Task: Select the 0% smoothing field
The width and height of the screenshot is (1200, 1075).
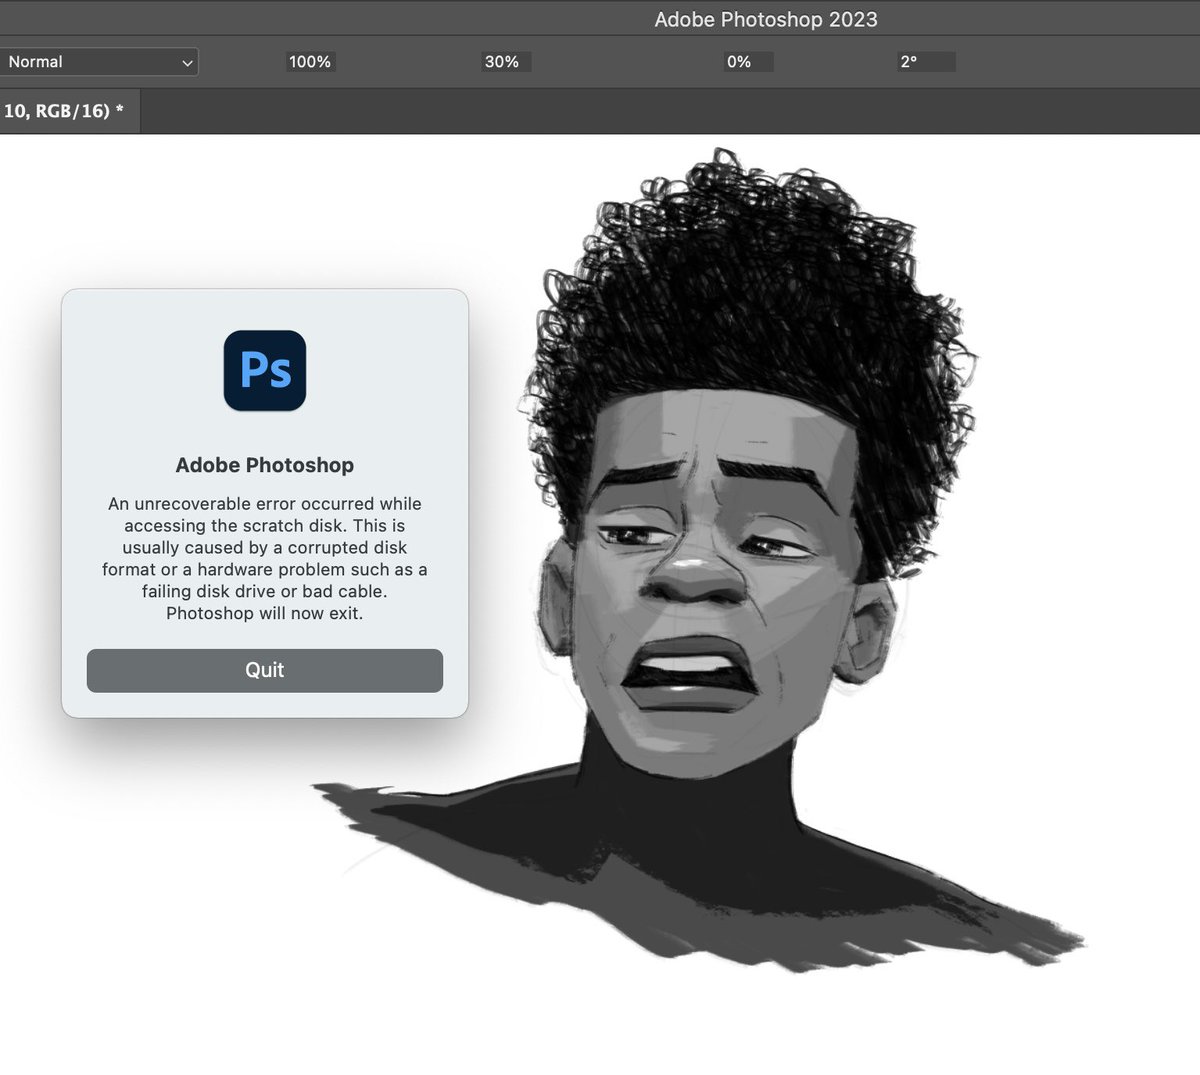Action: pos(746,61)
